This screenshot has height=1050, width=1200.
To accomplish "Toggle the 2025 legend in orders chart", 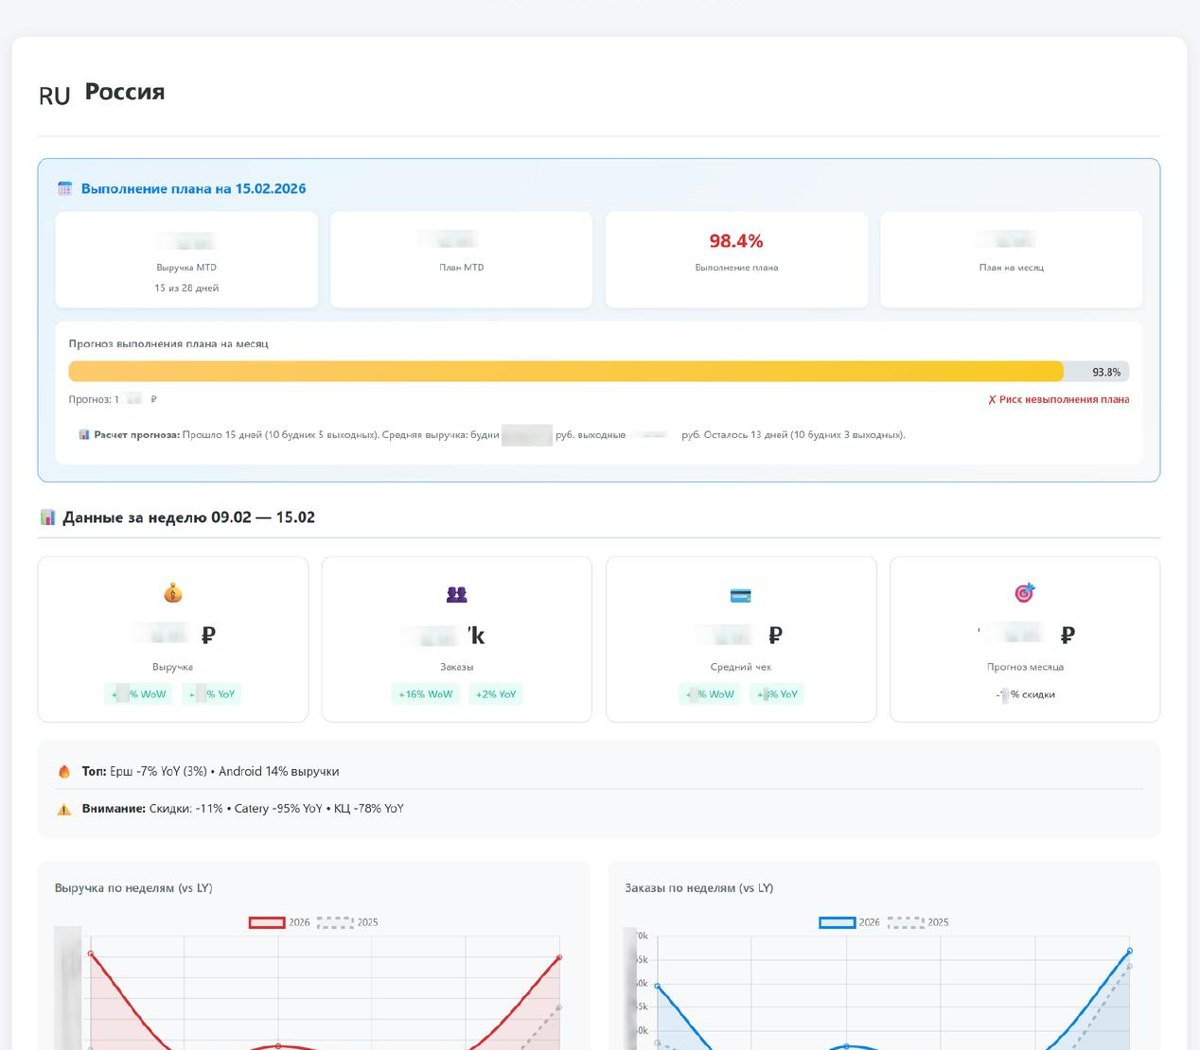I will click(x=917, y=922).
